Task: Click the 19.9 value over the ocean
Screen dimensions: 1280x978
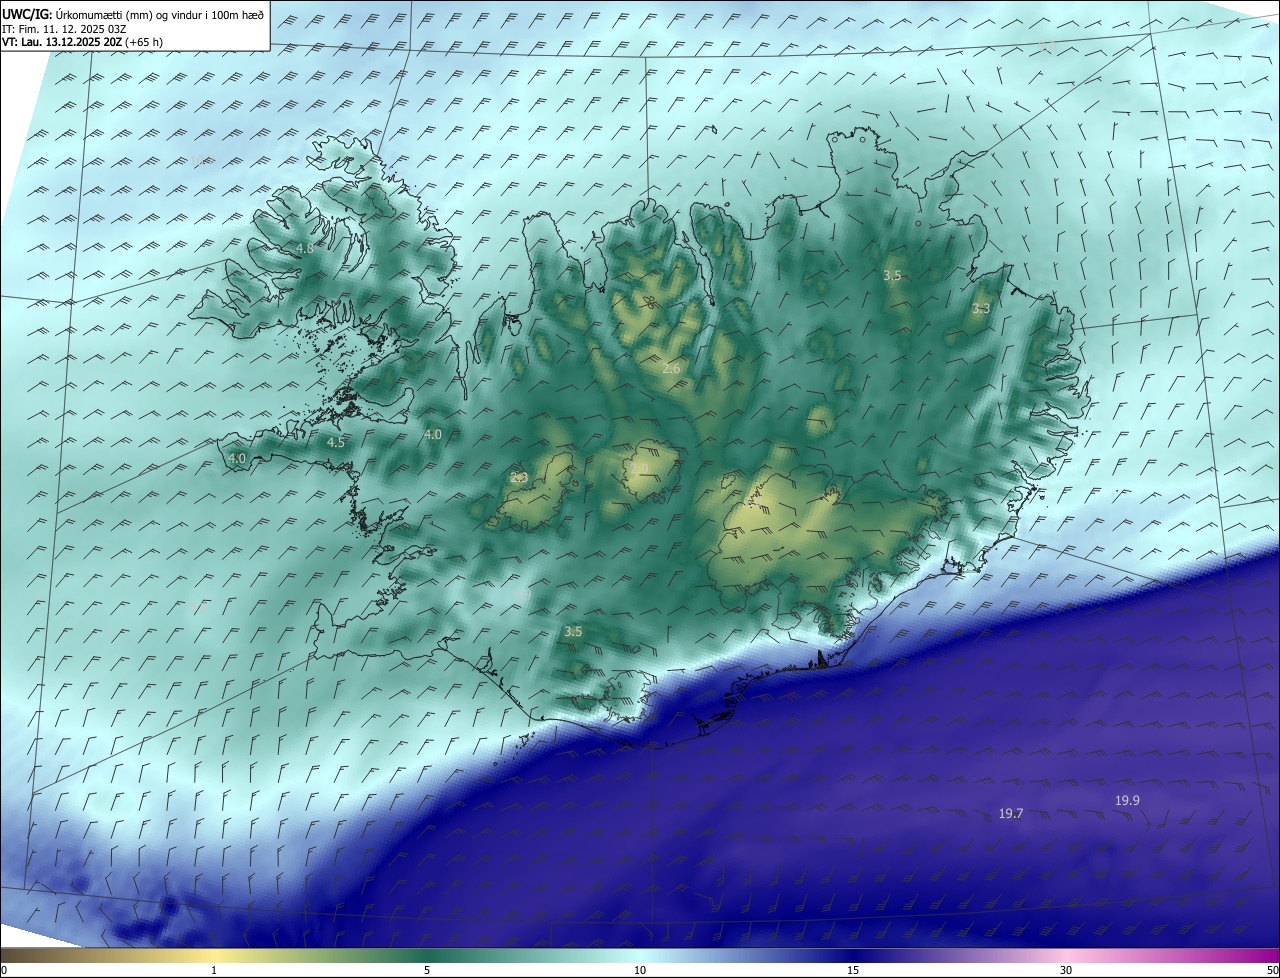Action: click(1127, 801)
